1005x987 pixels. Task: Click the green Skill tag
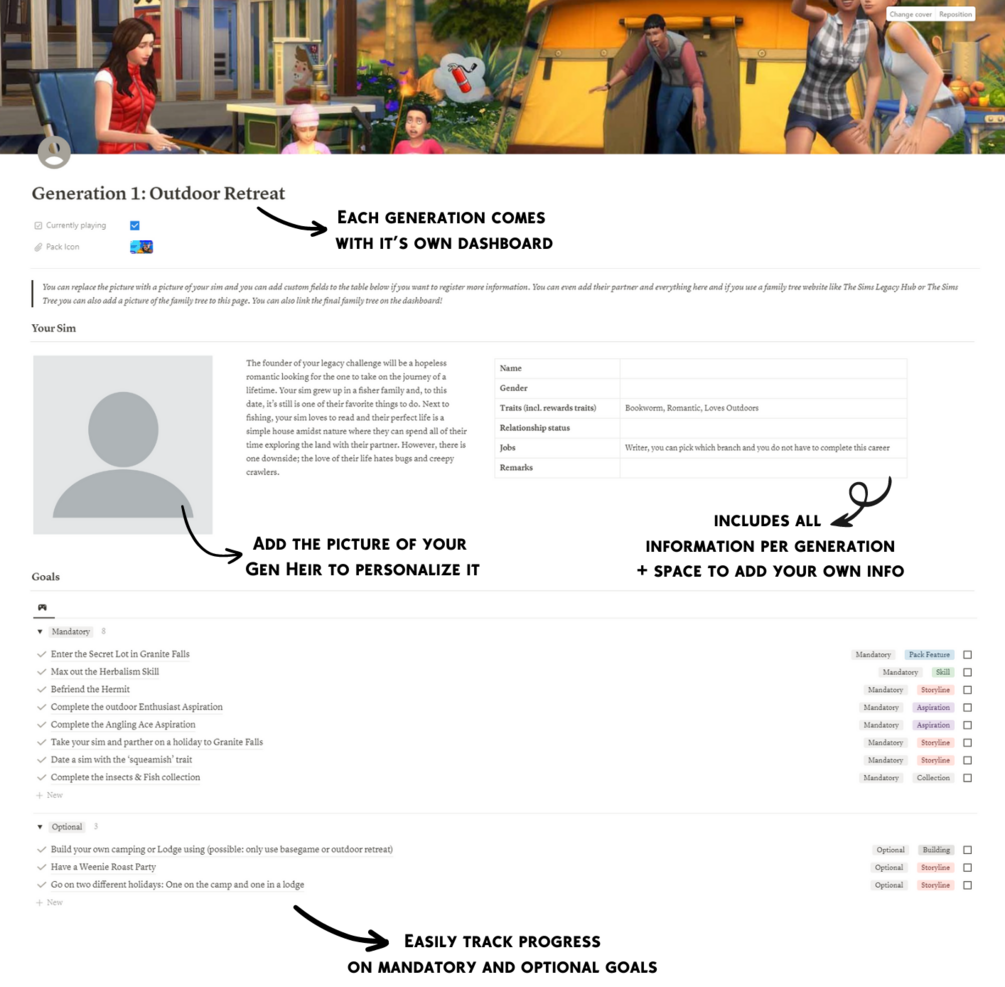point(943,672)
